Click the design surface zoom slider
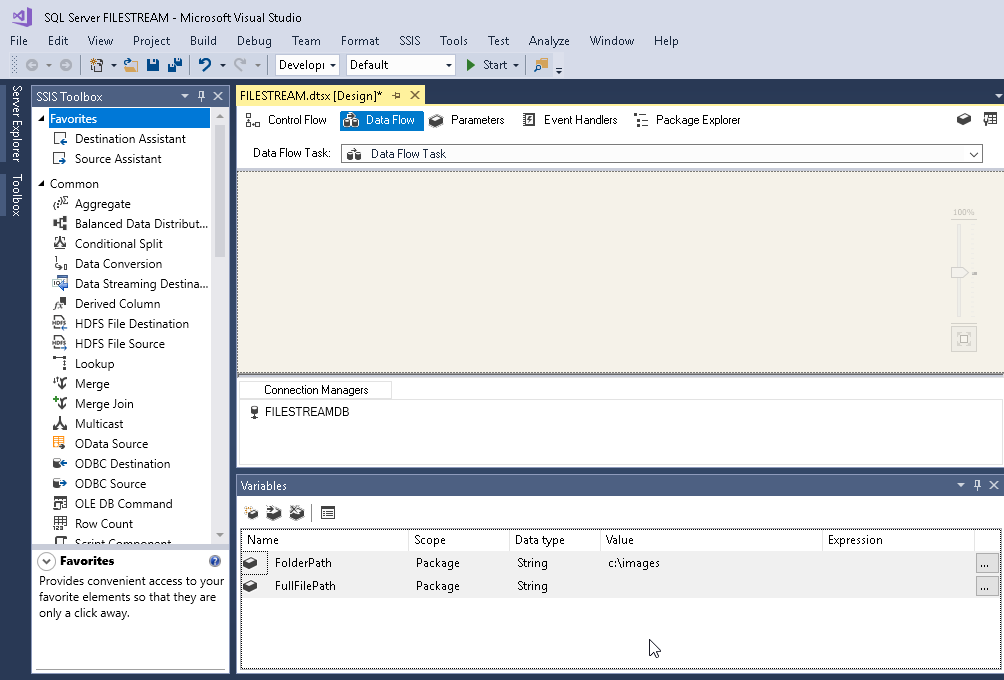1004x680 pixels. point(959,273)
